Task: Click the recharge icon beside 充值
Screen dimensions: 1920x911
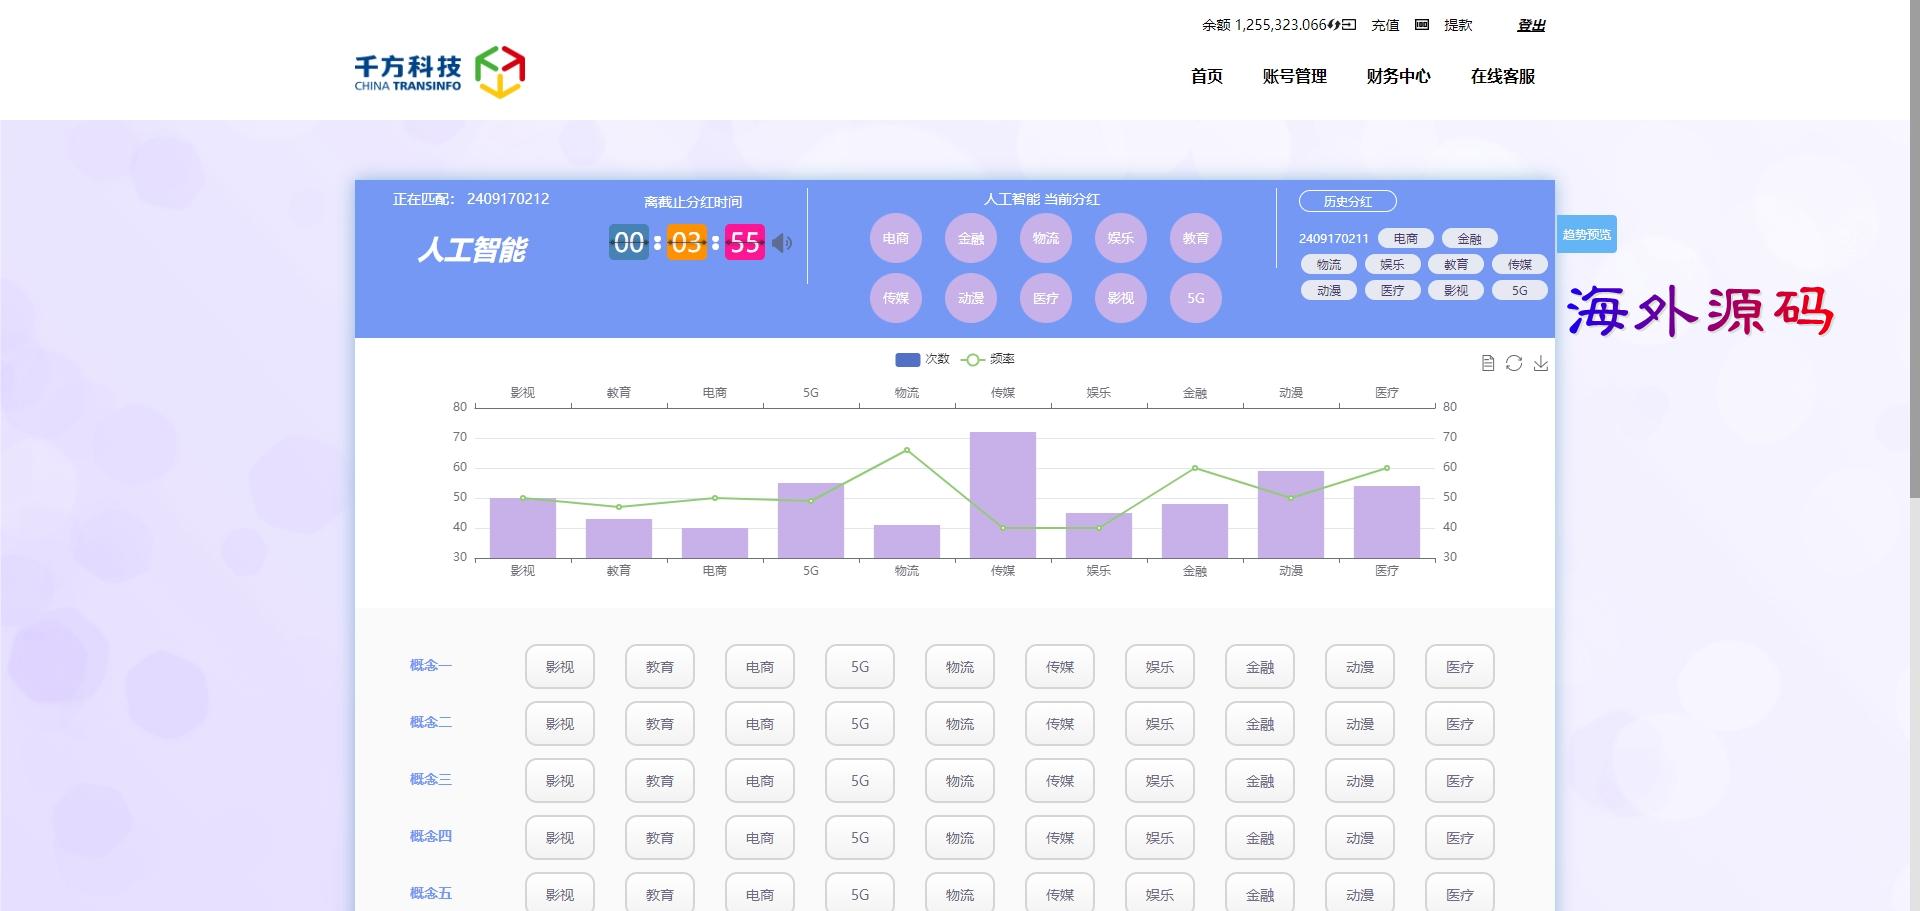Action: [x=1349, y=25]
